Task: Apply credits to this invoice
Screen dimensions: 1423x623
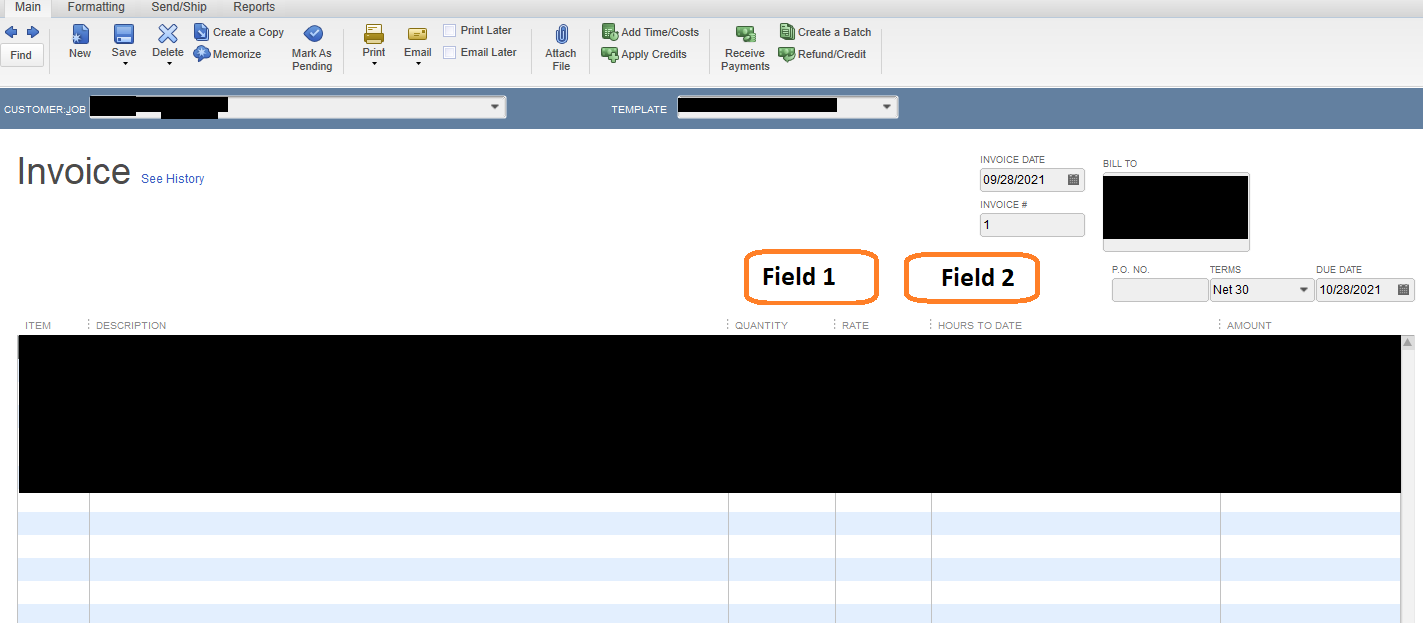Action: tap(646, 54)
